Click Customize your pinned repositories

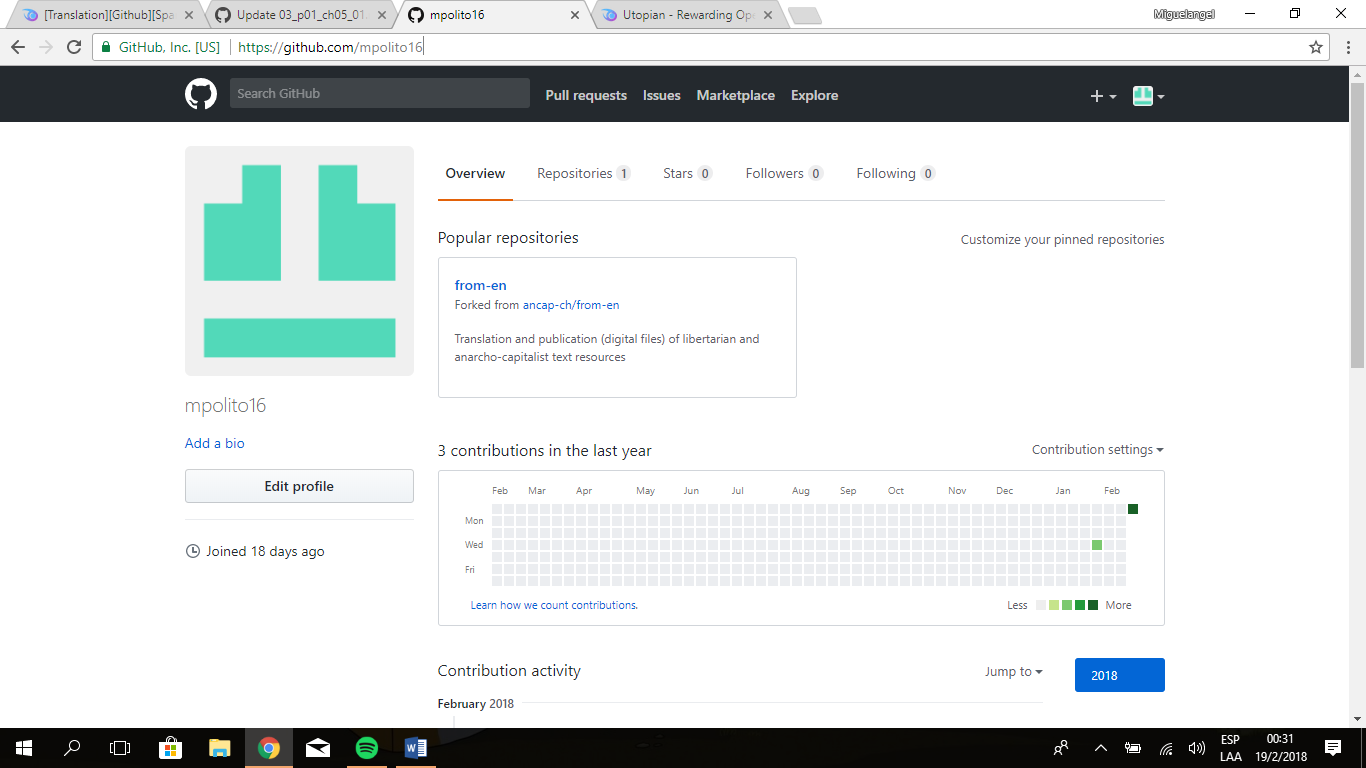pyautogui.click(x=1062, y=240)
